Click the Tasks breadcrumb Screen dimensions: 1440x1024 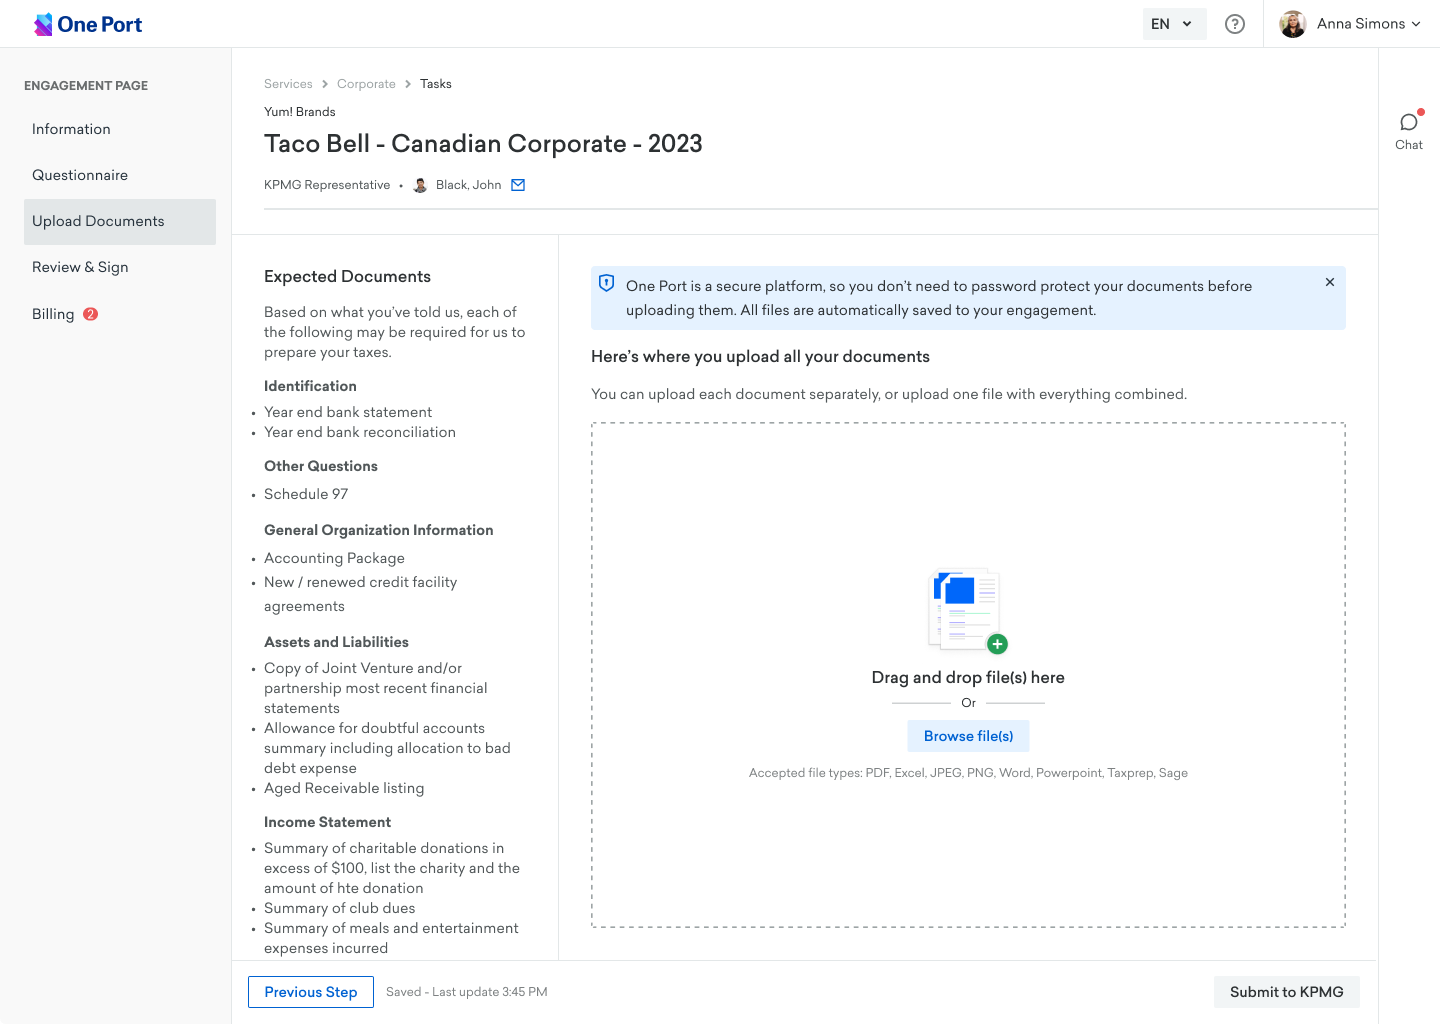436,84
